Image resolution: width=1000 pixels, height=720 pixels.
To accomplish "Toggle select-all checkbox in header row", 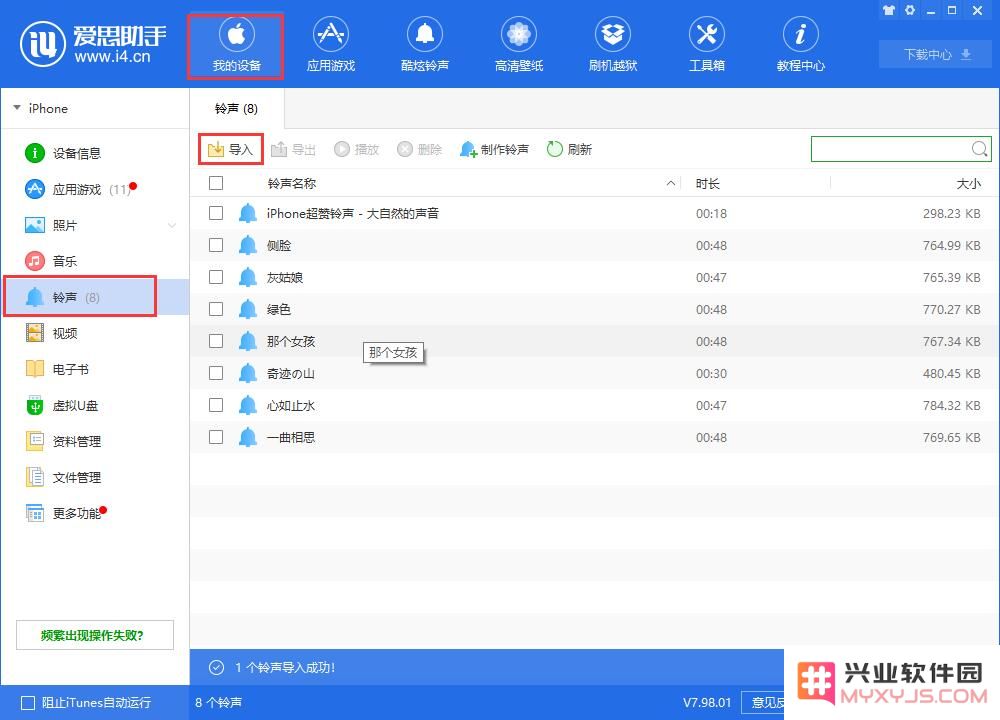I will tap(216, 183).
